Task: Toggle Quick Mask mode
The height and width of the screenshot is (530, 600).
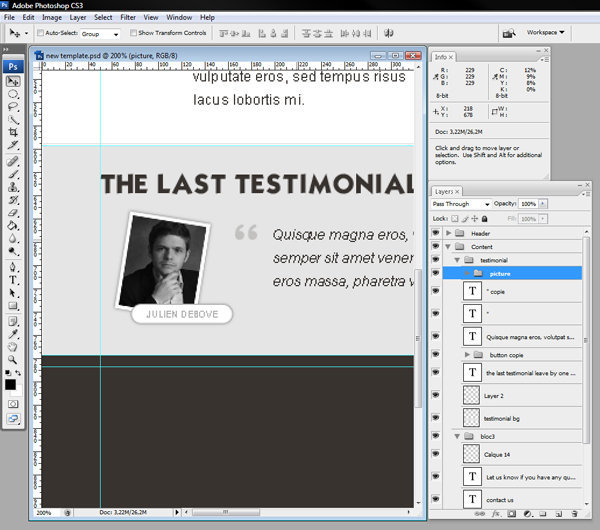Action: 13,404
